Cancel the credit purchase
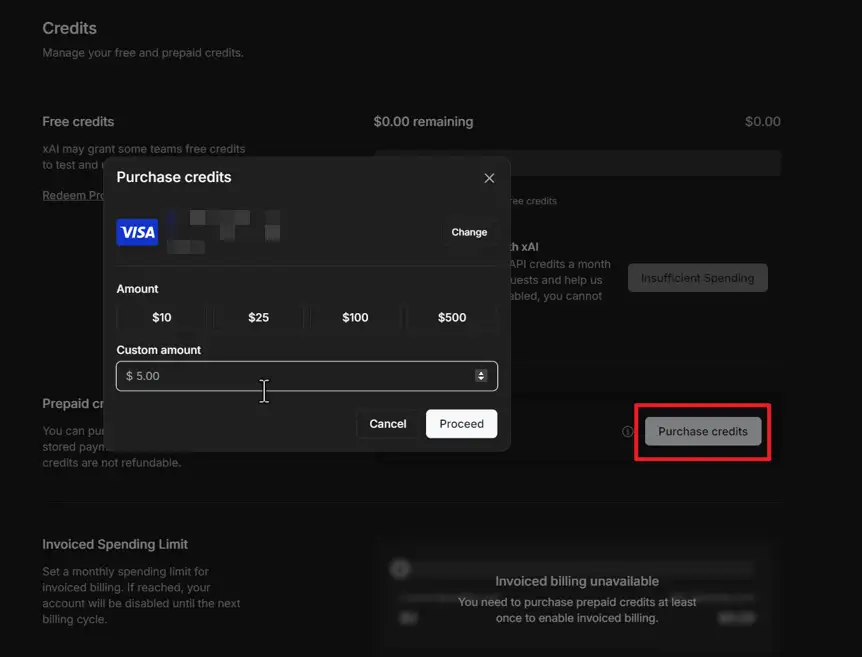 coord(387,423)
